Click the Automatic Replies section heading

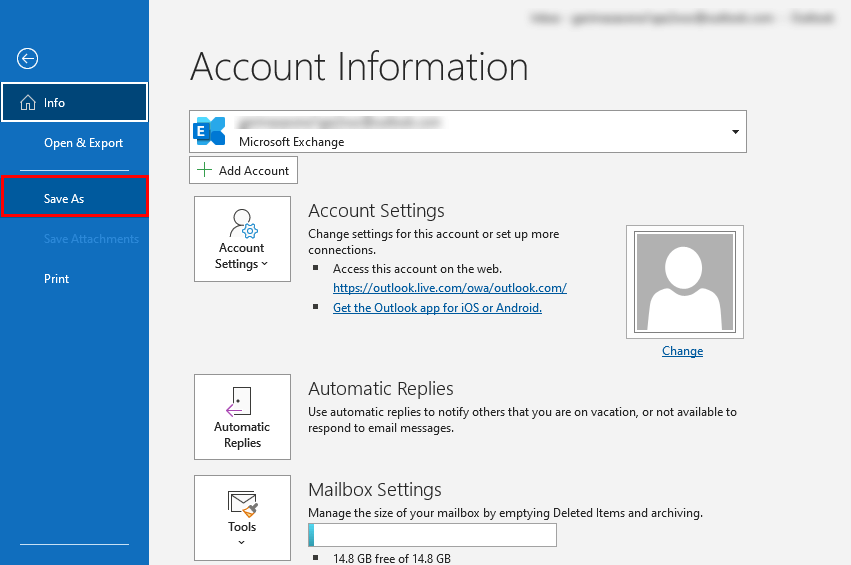[x=380, y=389]
